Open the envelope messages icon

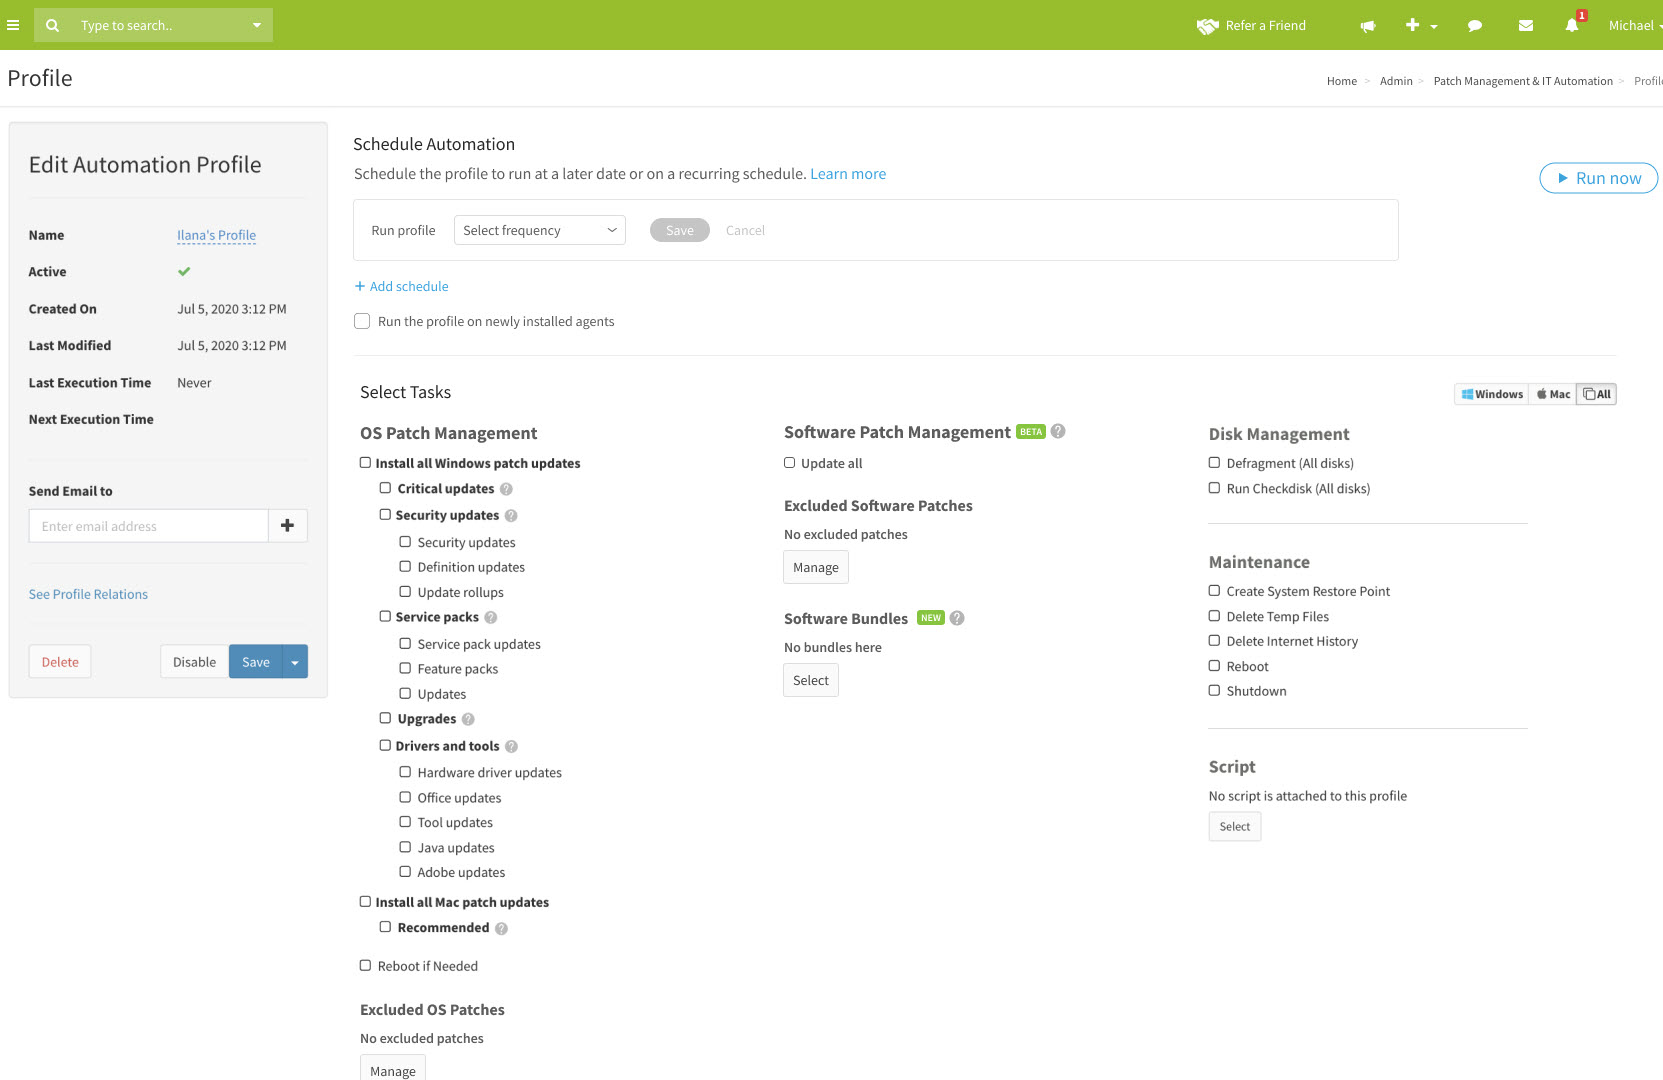click(x=1525, y=26)
